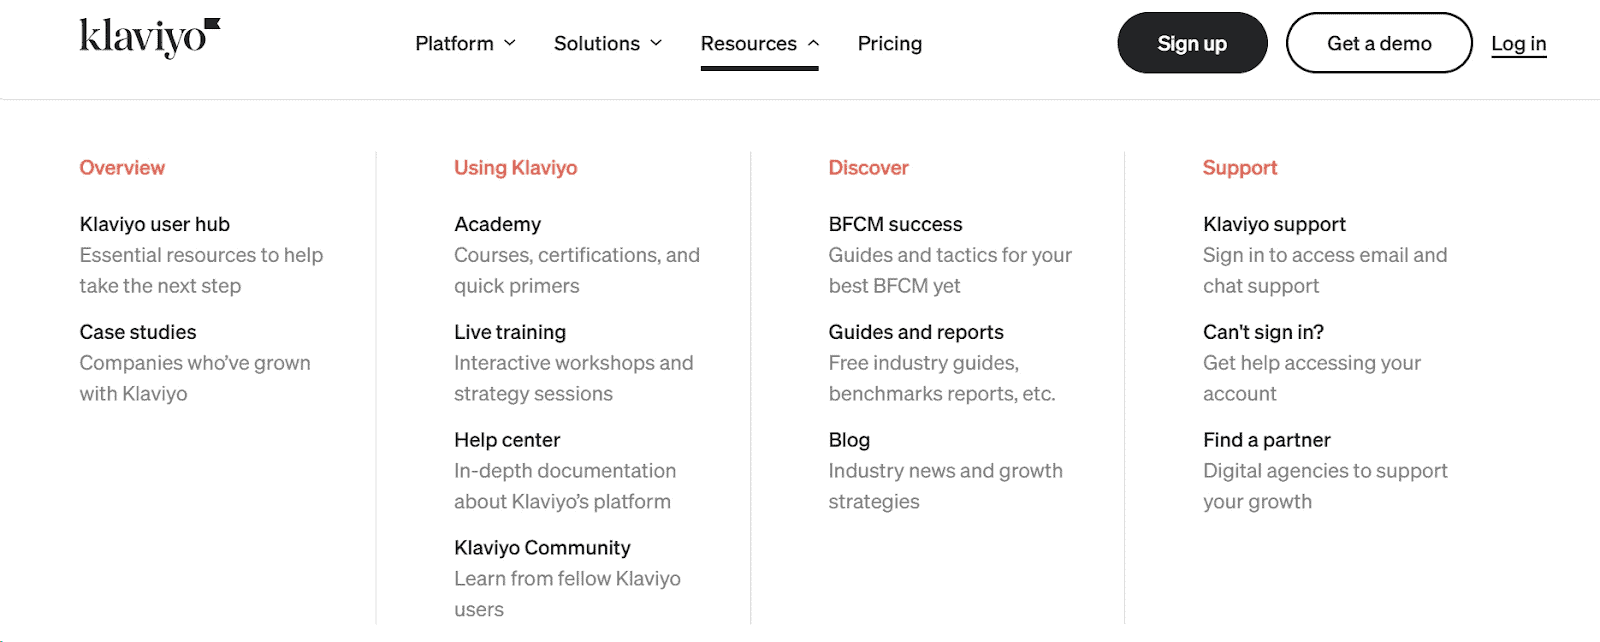Screen dimensions: 1600x642
Task: Read the Blog for industry news
Action: [x=848, y=439]
